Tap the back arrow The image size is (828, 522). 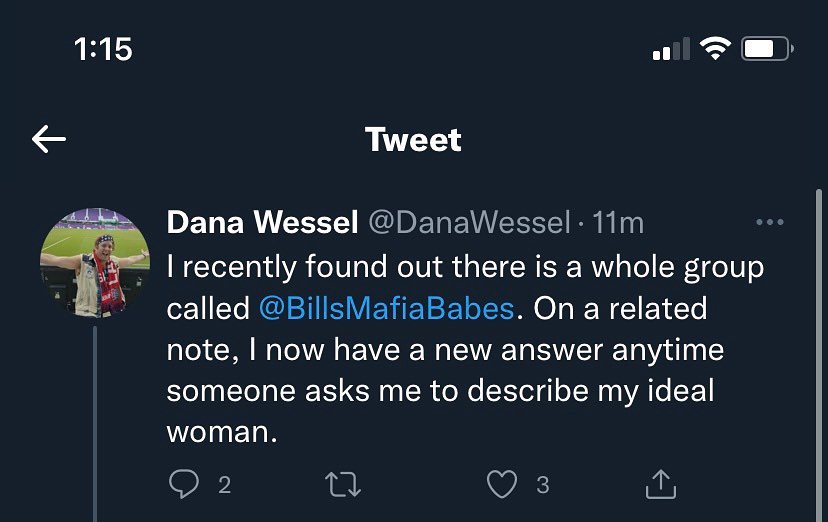(x=49, y=139)
